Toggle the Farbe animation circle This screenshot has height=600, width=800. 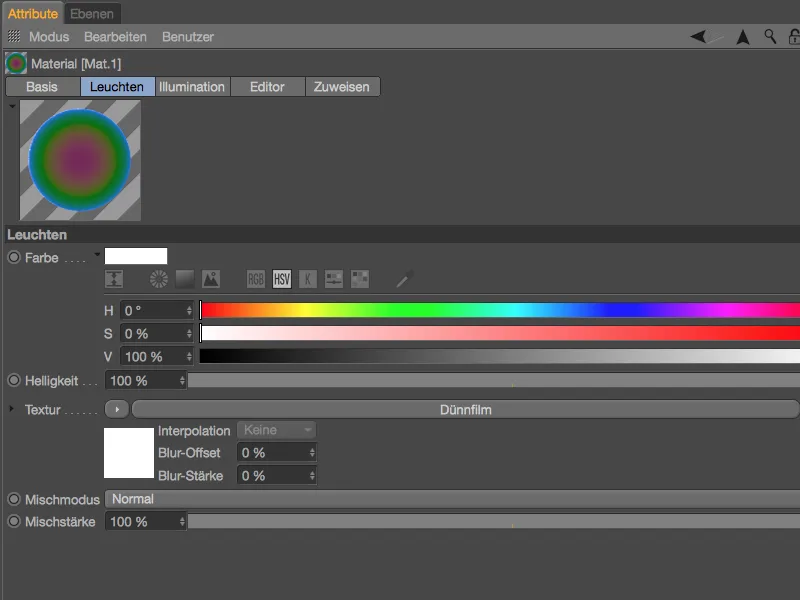click(14, 257)
